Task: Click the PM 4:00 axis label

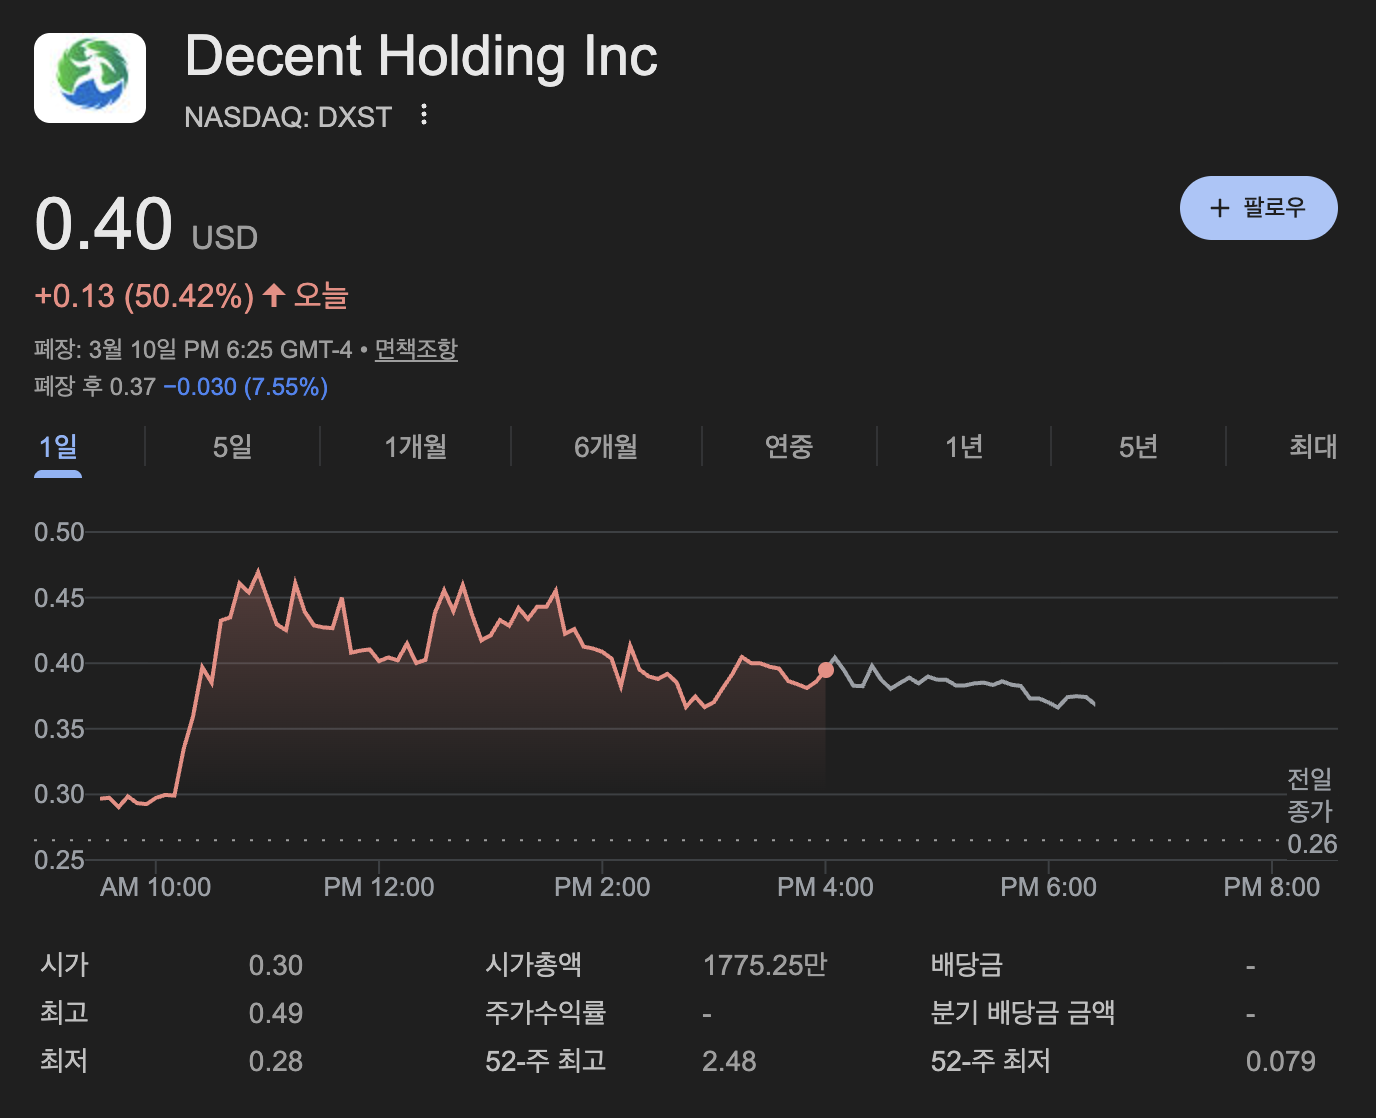Action: [825, 887]
